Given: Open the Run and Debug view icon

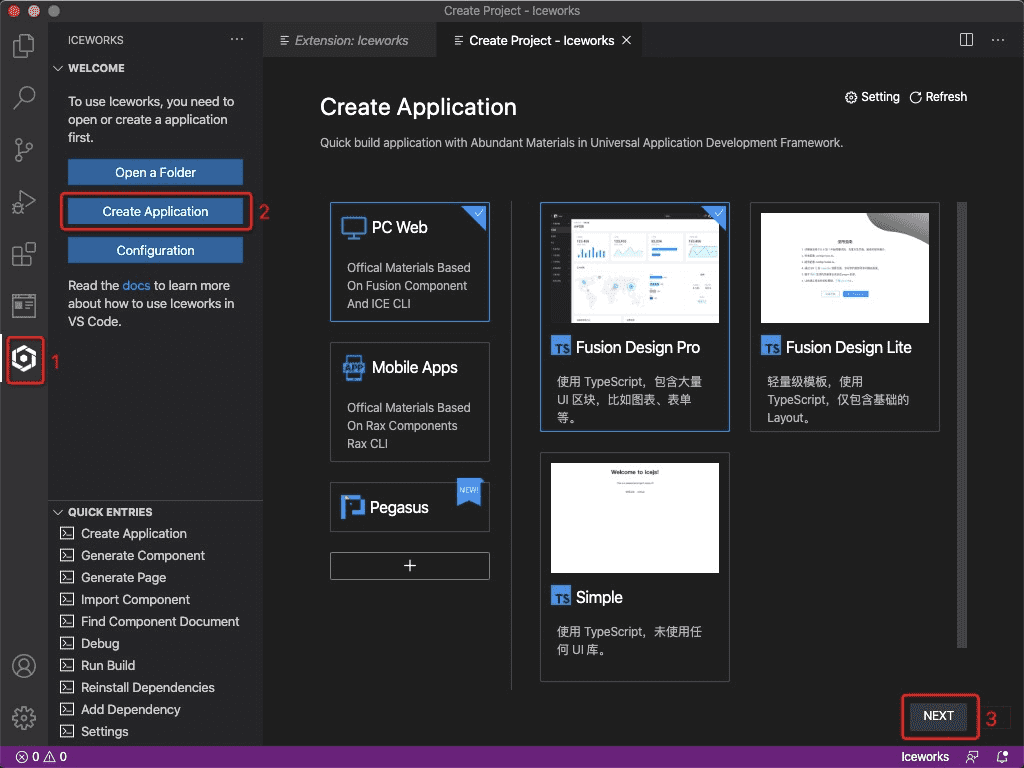Looking at the screenshot, I should [24, 202].
